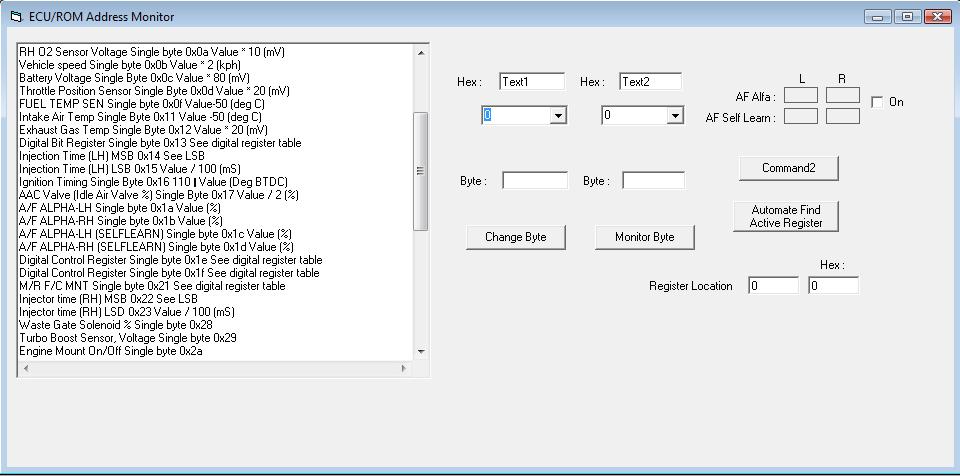Open the second Hex dropdown arrow
This screenshot has height=476, width=960.
pyautogui.click(x=675, y=116)
